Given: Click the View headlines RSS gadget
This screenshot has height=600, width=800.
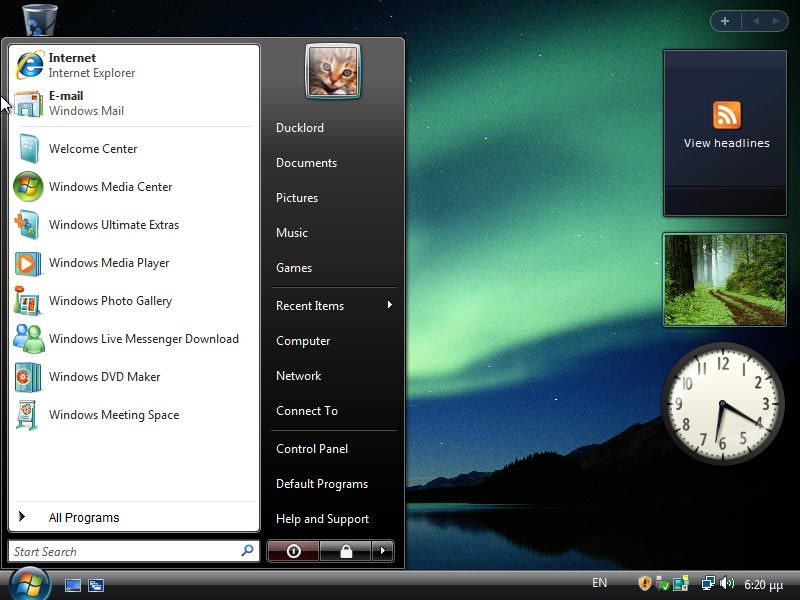Looking at the screenshot, I should pyautogui.click(x=725, y=130).
